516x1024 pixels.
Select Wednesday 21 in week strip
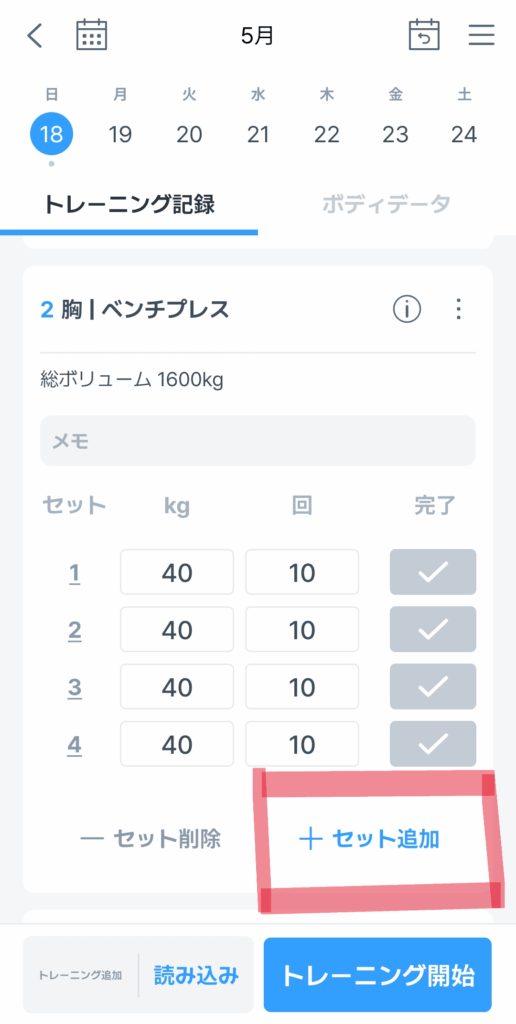tap(258, 135)
